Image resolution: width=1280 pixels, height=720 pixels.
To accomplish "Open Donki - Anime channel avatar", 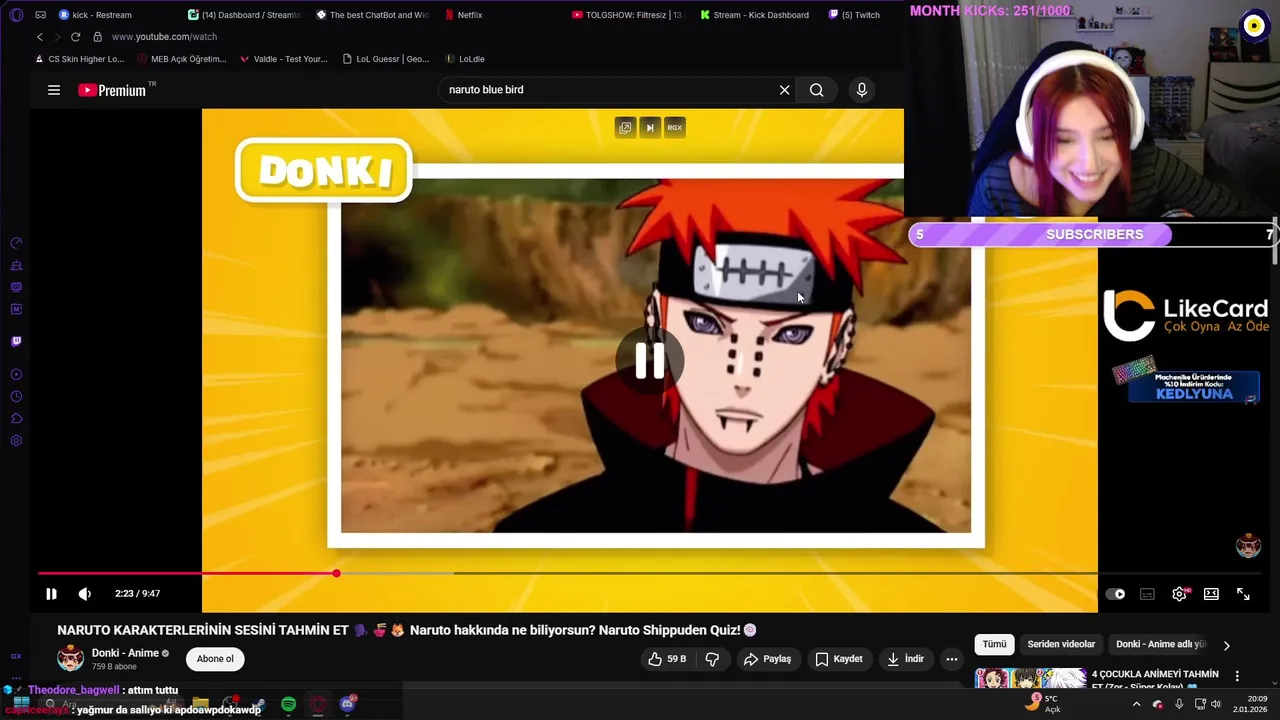I will click(70, 659).
